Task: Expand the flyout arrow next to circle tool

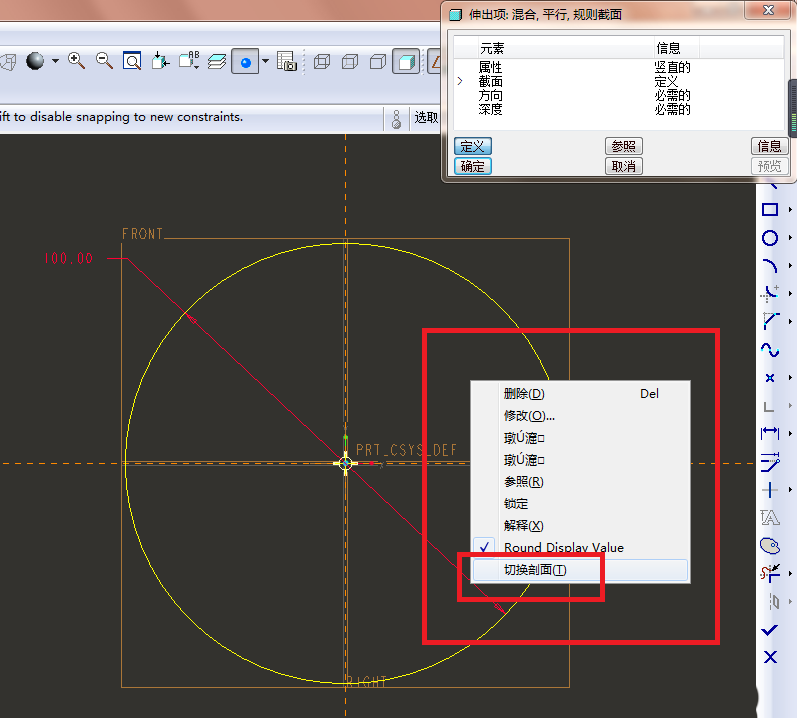Action: [x=790, y=238]
